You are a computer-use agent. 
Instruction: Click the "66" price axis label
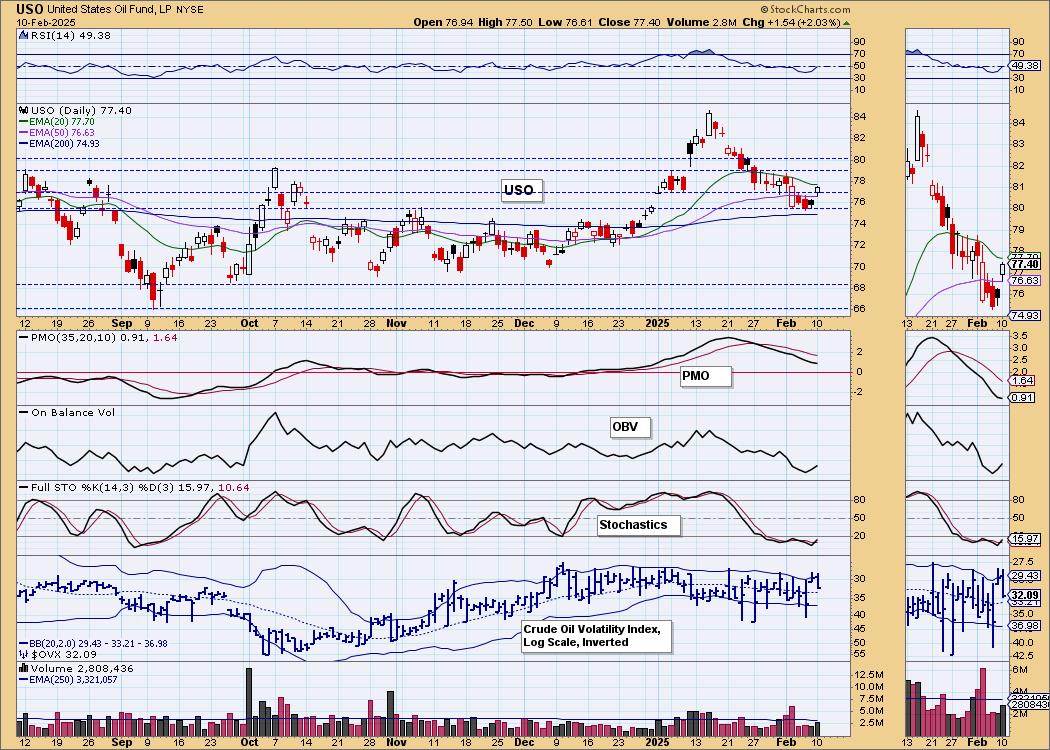click(860, 309)
